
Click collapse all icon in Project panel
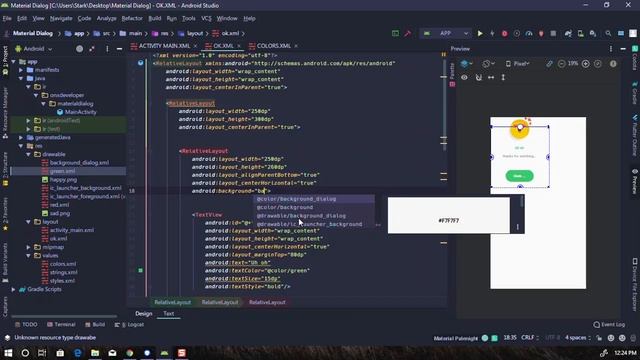(92, 49)
